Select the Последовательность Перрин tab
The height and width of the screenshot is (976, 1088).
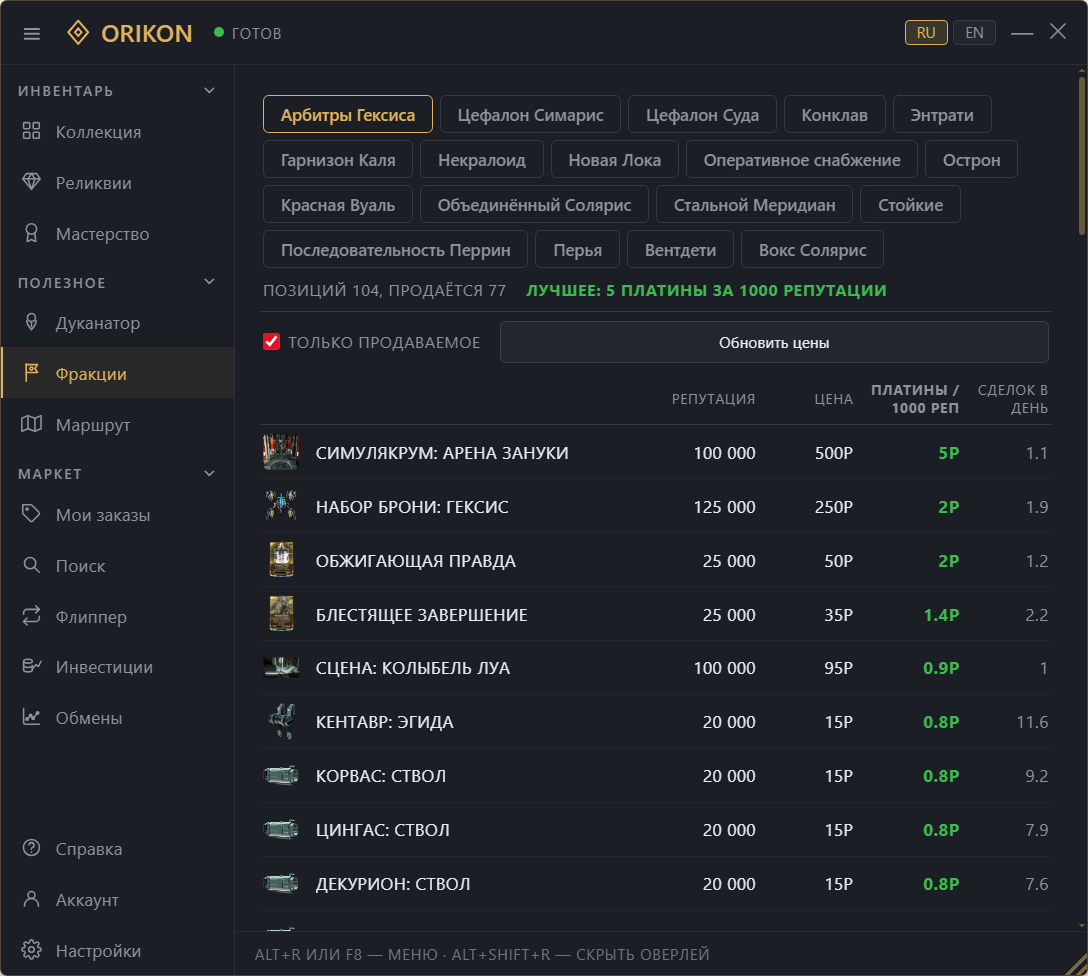396,249
